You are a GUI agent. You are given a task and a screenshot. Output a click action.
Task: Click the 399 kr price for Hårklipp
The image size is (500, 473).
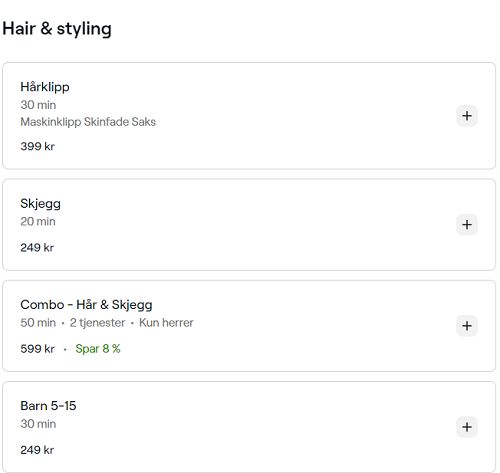tap(37, 146)
